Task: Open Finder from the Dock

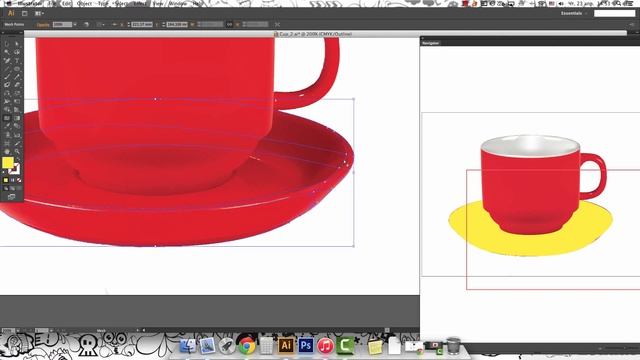Action: 188,346
